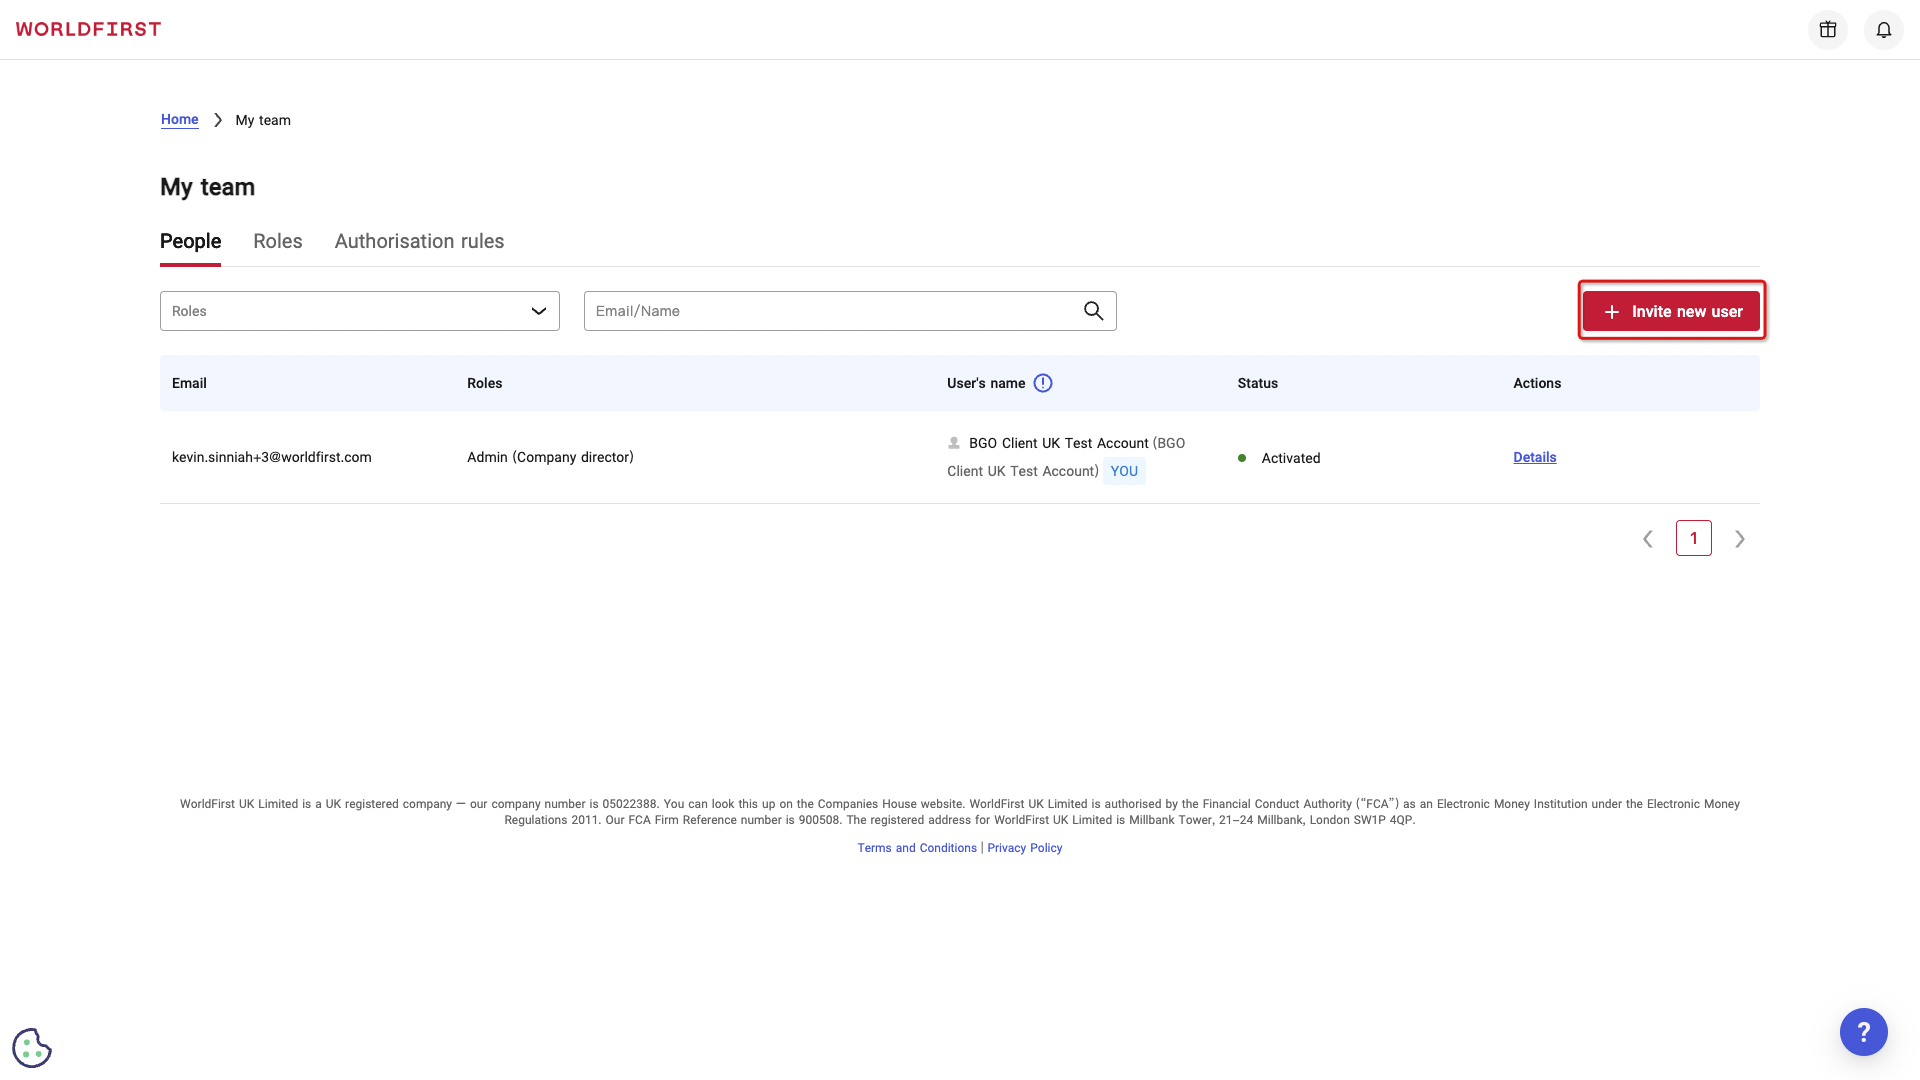1920x1080 pixels.
Task: Open cookie preferences icon
Action: pyautogui.click(x=32, y=1048)
